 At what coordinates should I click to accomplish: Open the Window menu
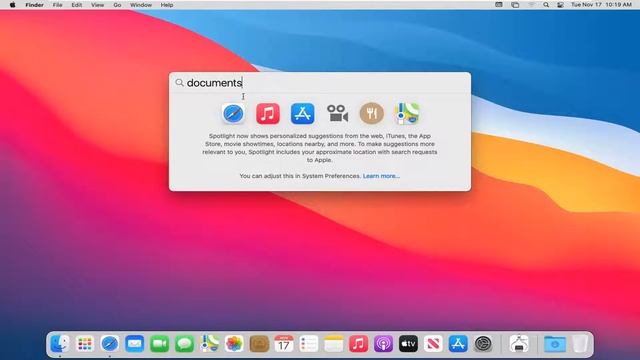[141, 5]
